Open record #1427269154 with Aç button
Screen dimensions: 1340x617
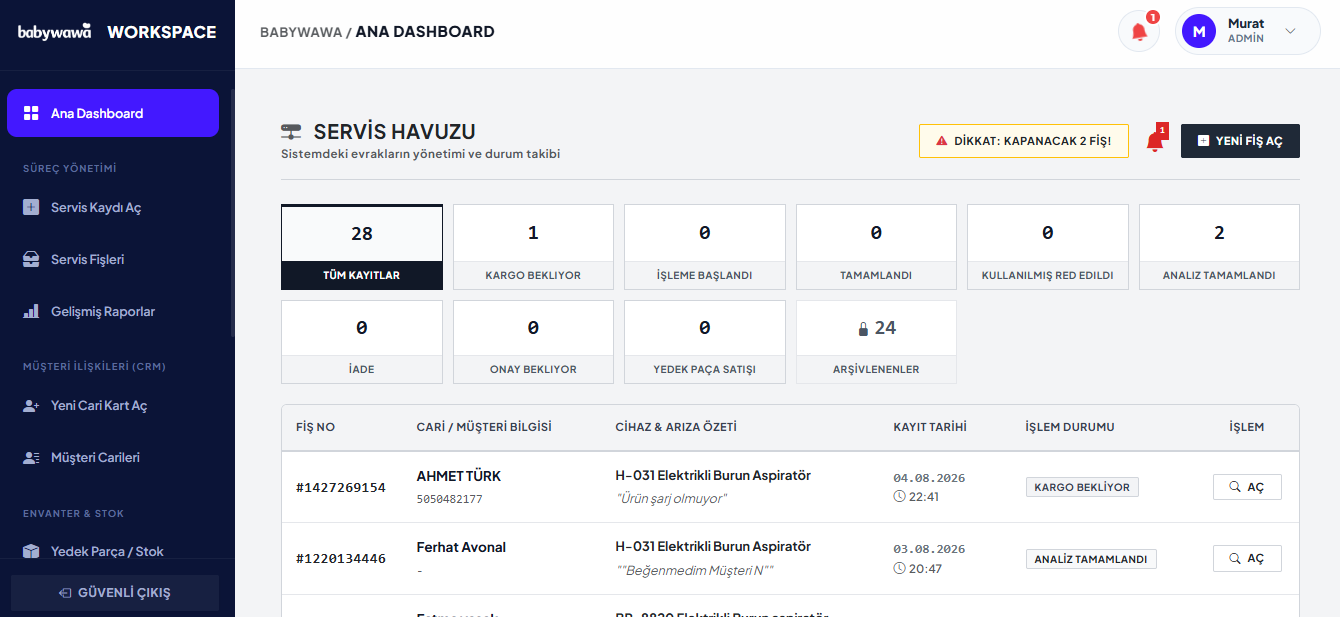(x=1247, y=487)
